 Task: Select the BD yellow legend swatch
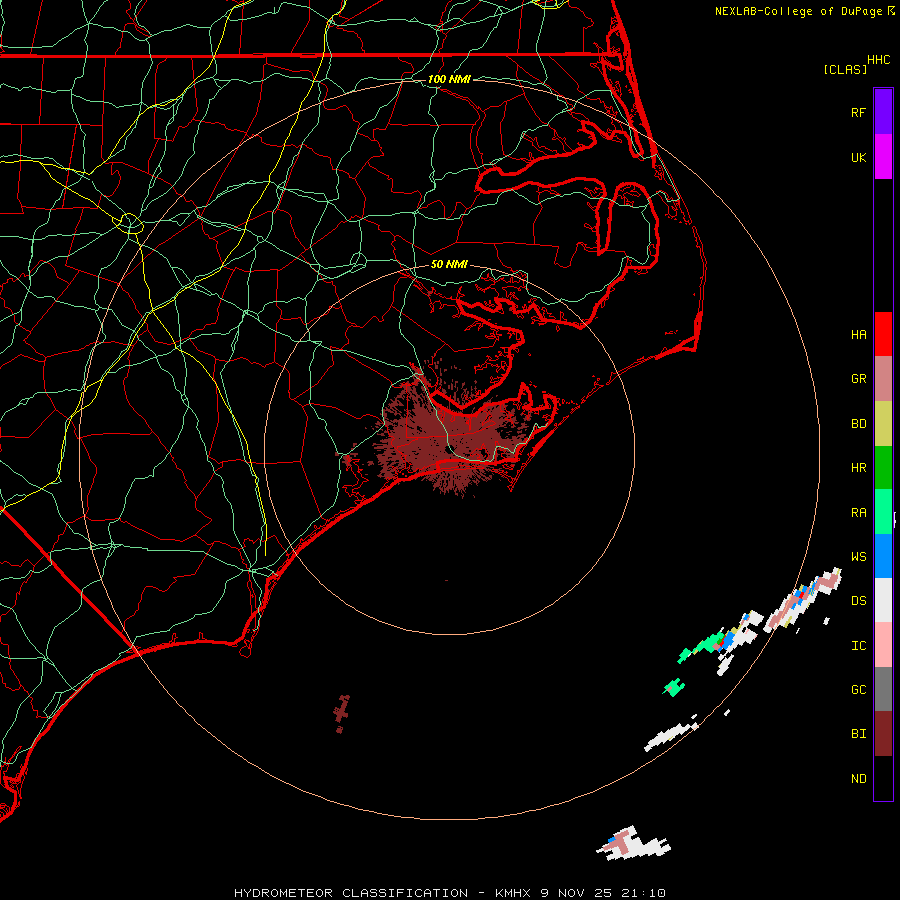(883, 424)
